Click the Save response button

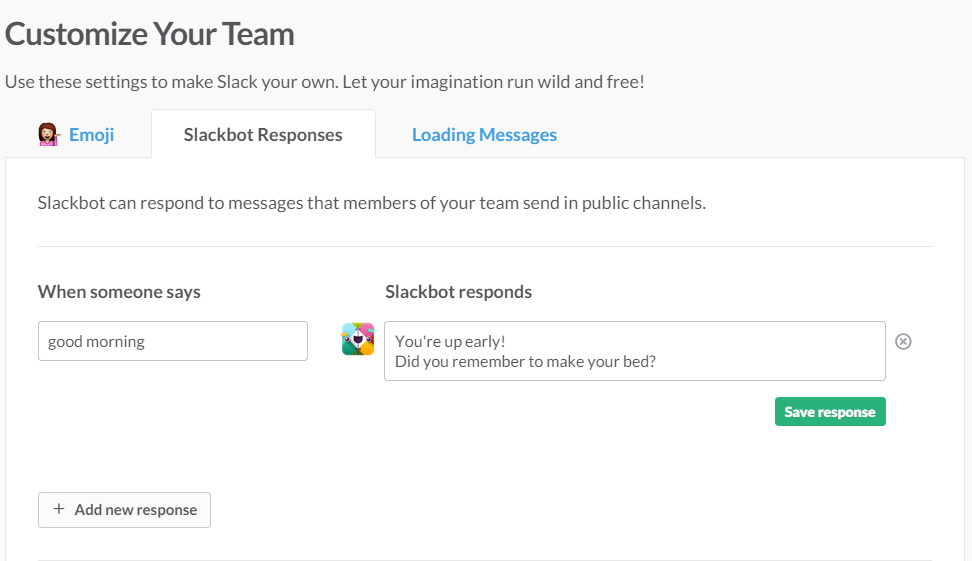tap(830, 412)
